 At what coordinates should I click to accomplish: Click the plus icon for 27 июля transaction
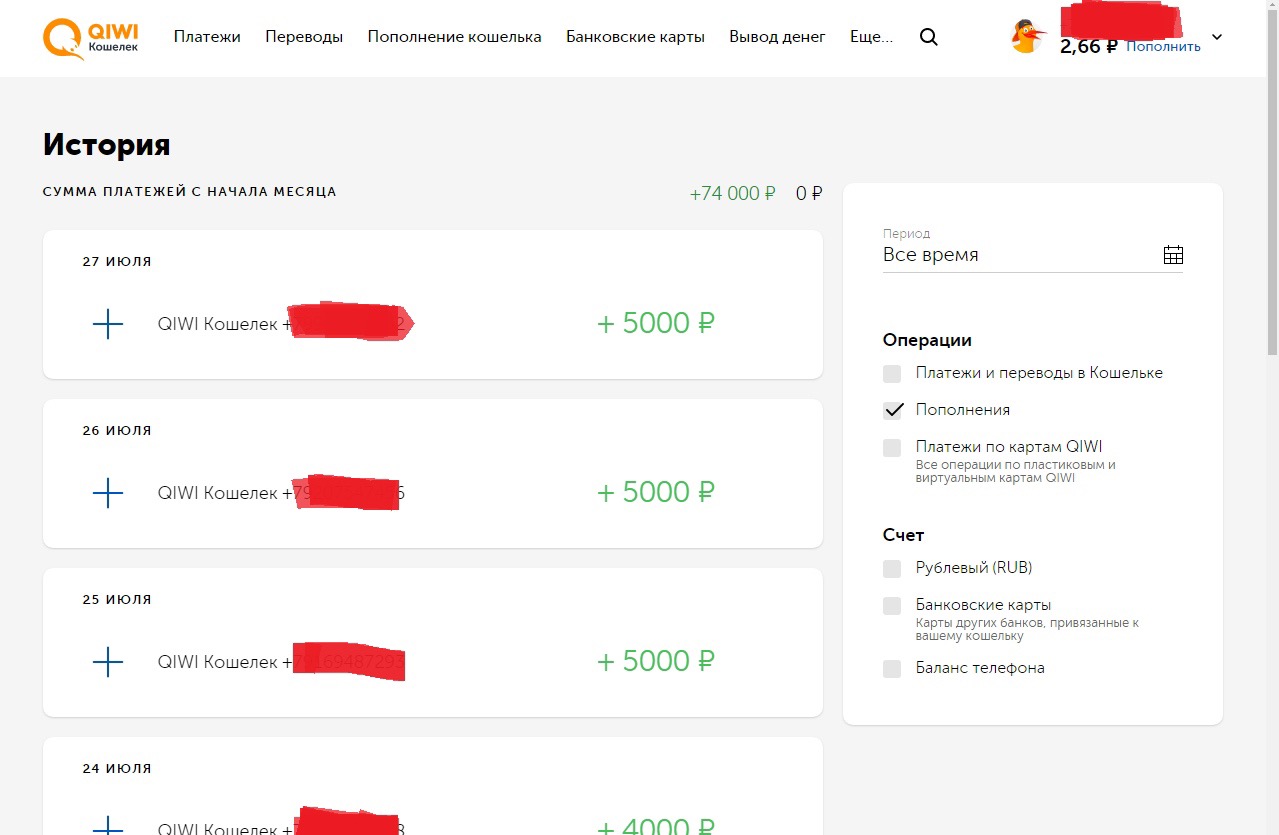coord(107,324)
